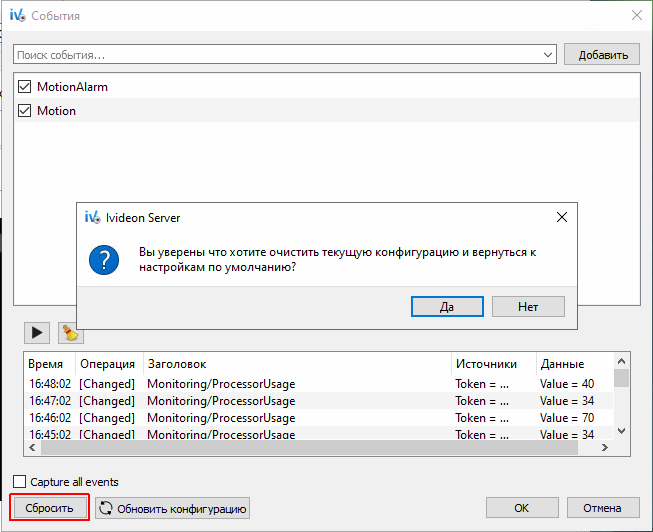653x532 pixels.
Task: Click the Ivideon logo in События title bar
Action: coord(17,15)
